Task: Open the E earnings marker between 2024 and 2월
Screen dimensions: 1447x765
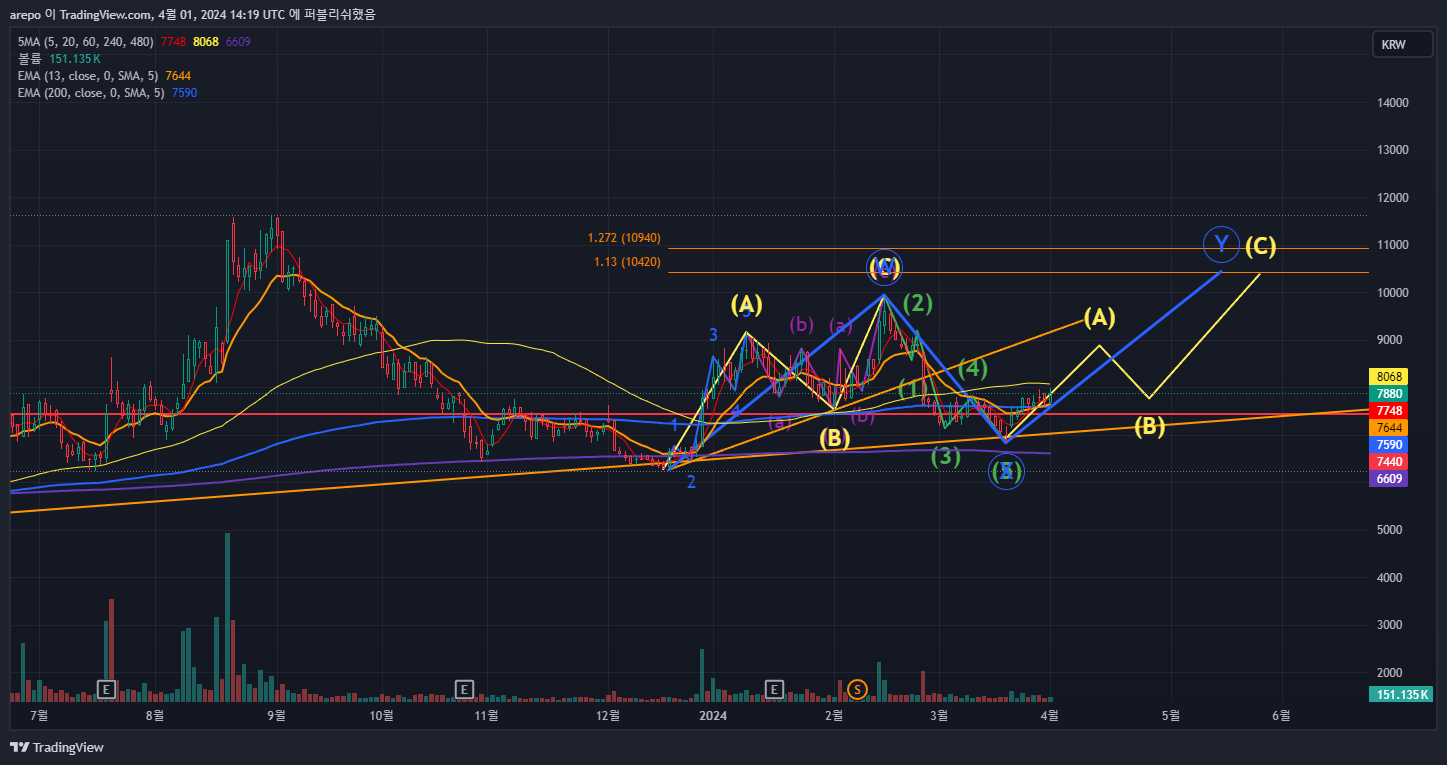Action: [x=774, y=688]
